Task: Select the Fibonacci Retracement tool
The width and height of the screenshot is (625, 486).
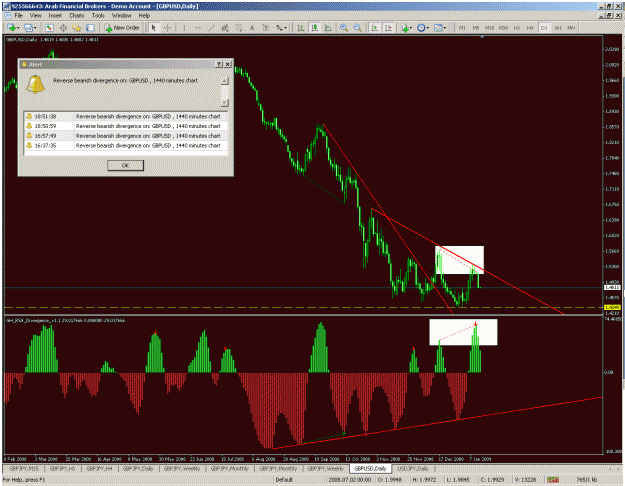Action: point(238,28)
